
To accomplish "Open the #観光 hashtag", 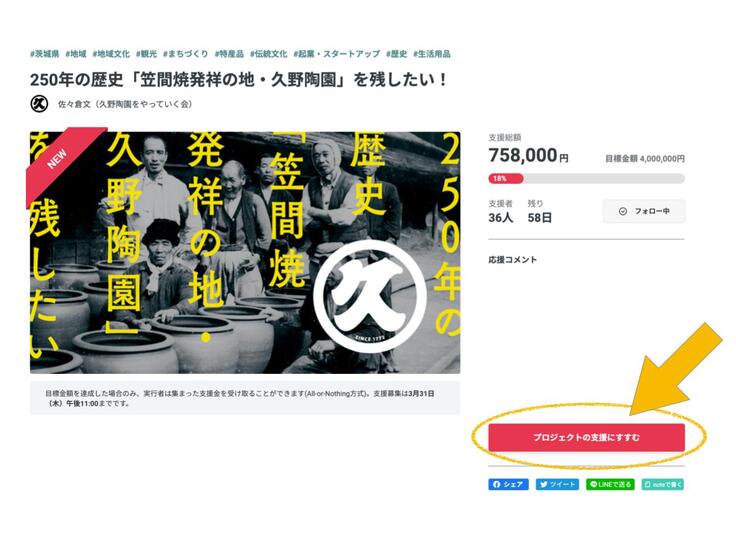I will coord(146,54).
